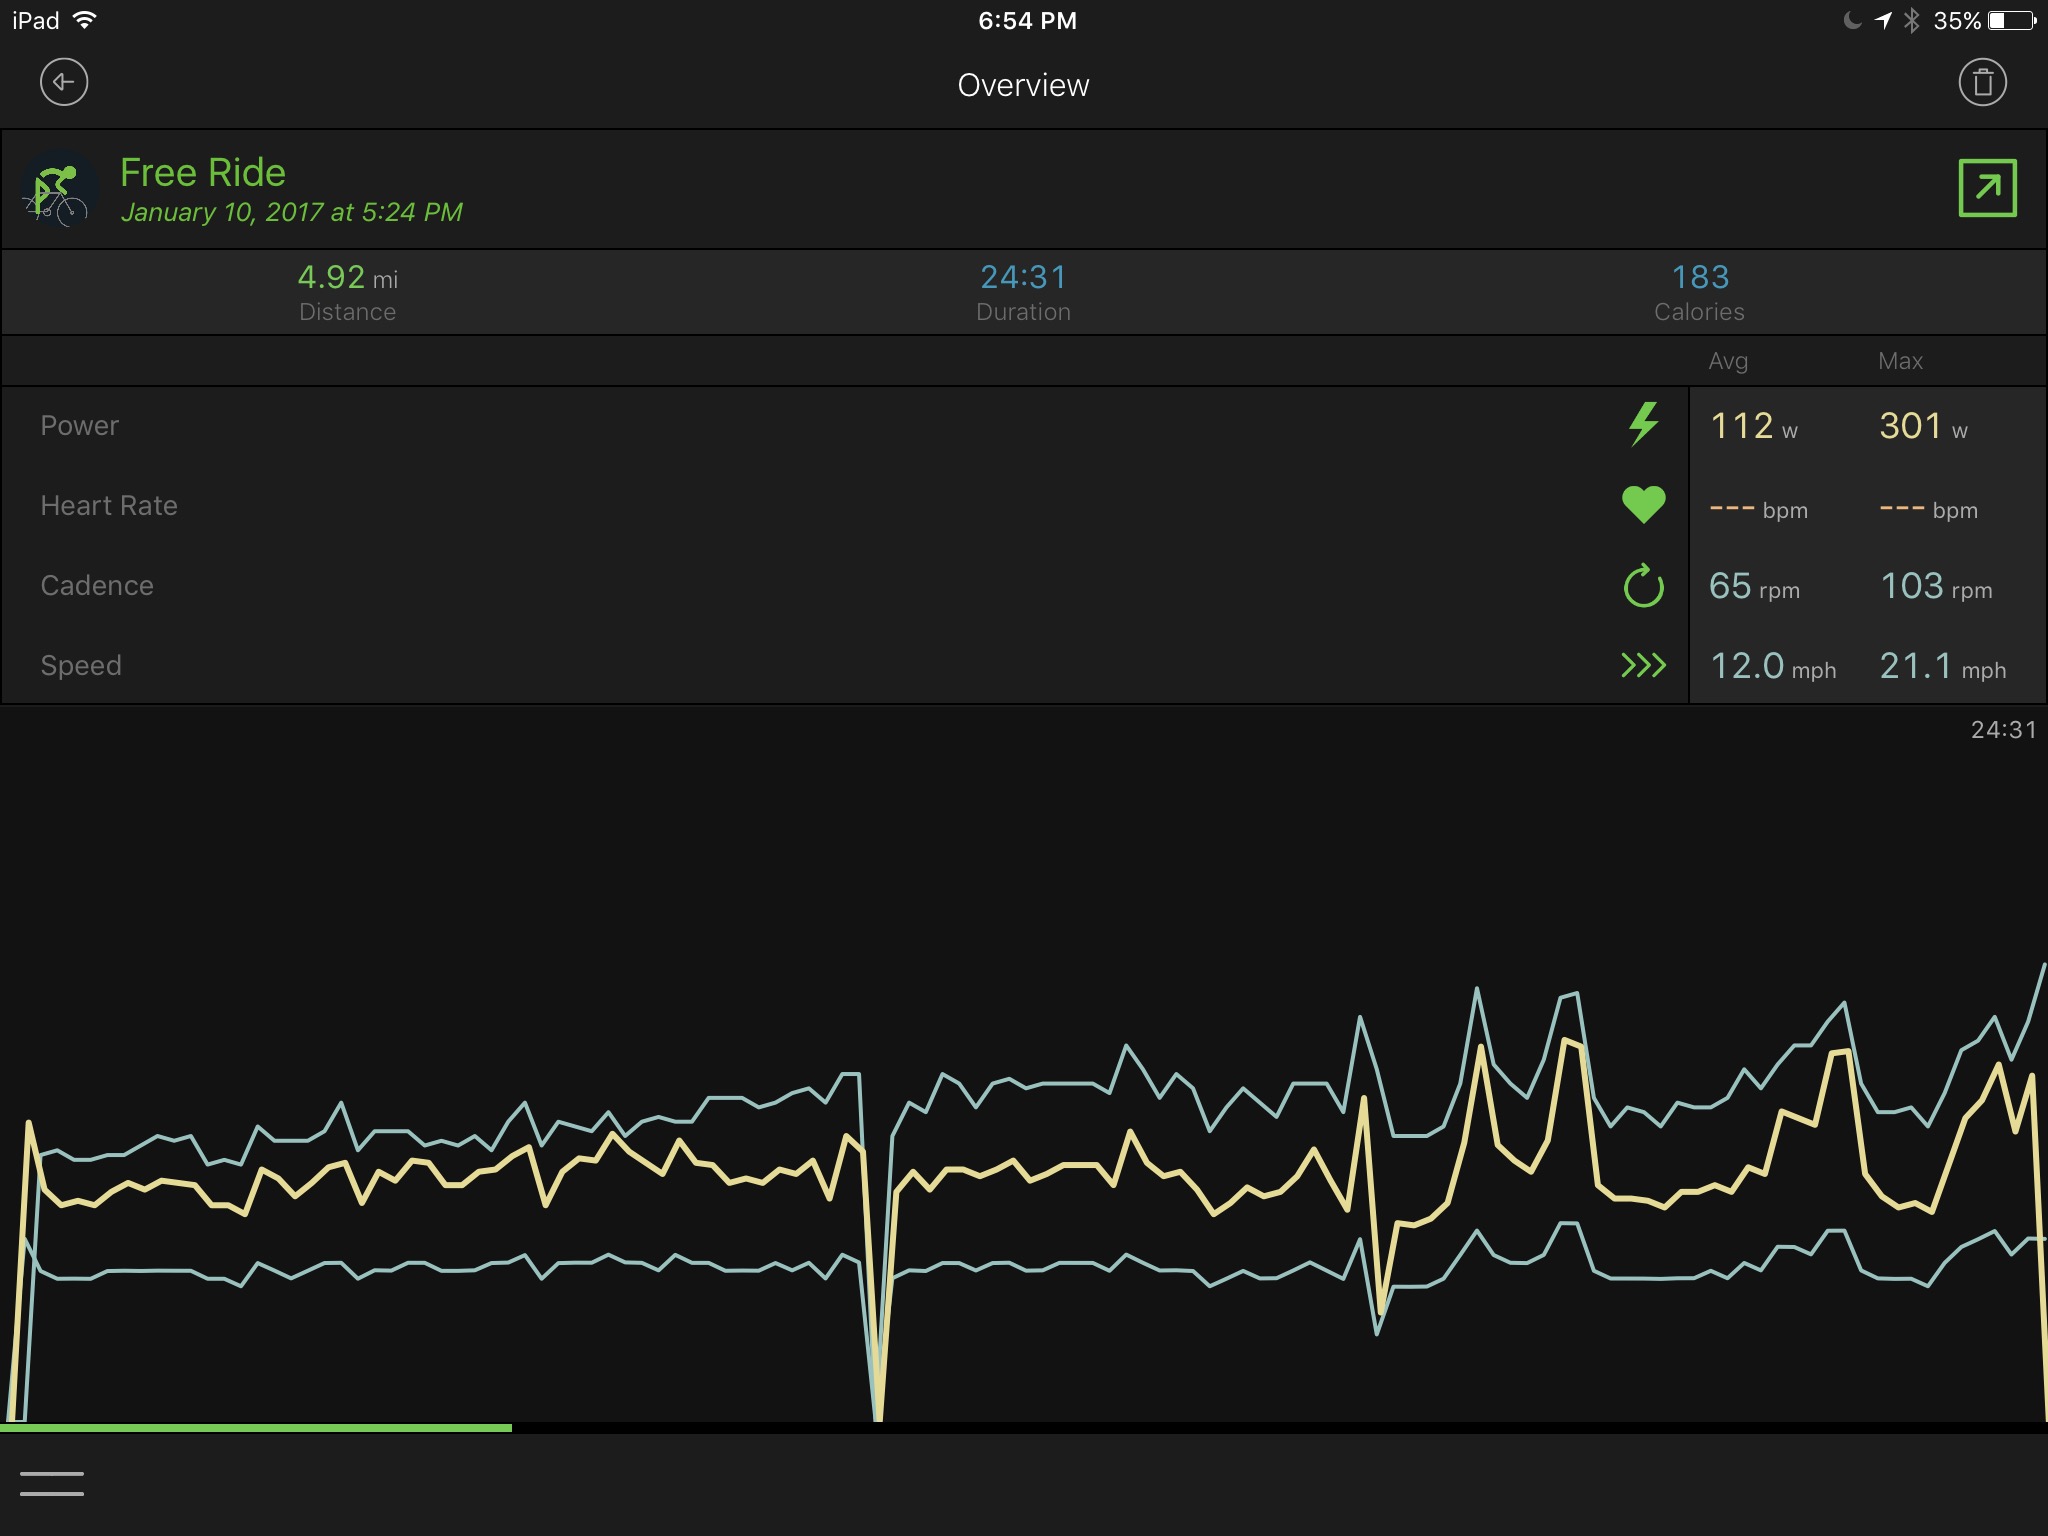Tap the battery indicator icon
This screenshot has width=2048, height=1536.
pos(2012,20)
